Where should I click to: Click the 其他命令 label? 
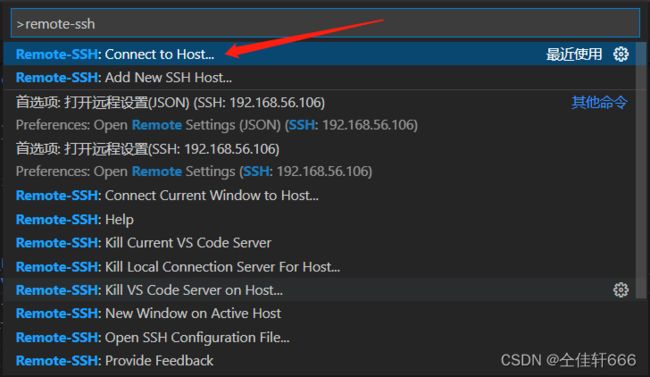599,102
